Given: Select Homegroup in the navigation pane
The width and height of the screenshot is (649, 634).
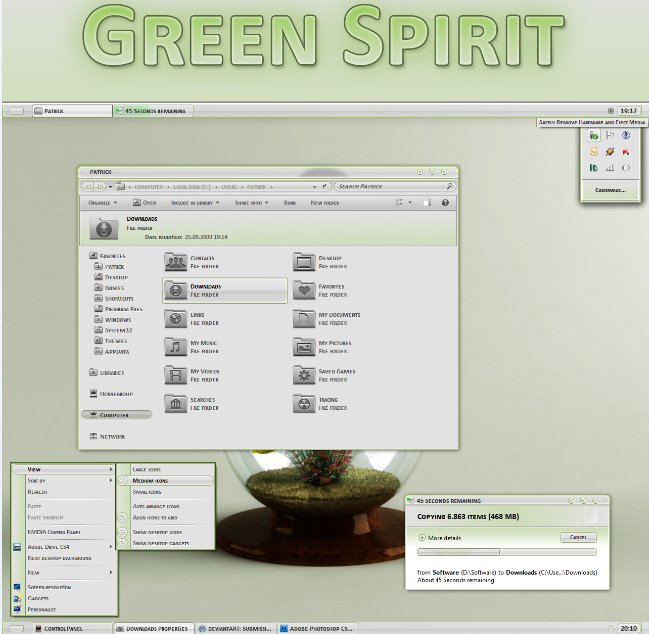Looking at the screenshot, I should pyautogui.click(x=111, y=394).
